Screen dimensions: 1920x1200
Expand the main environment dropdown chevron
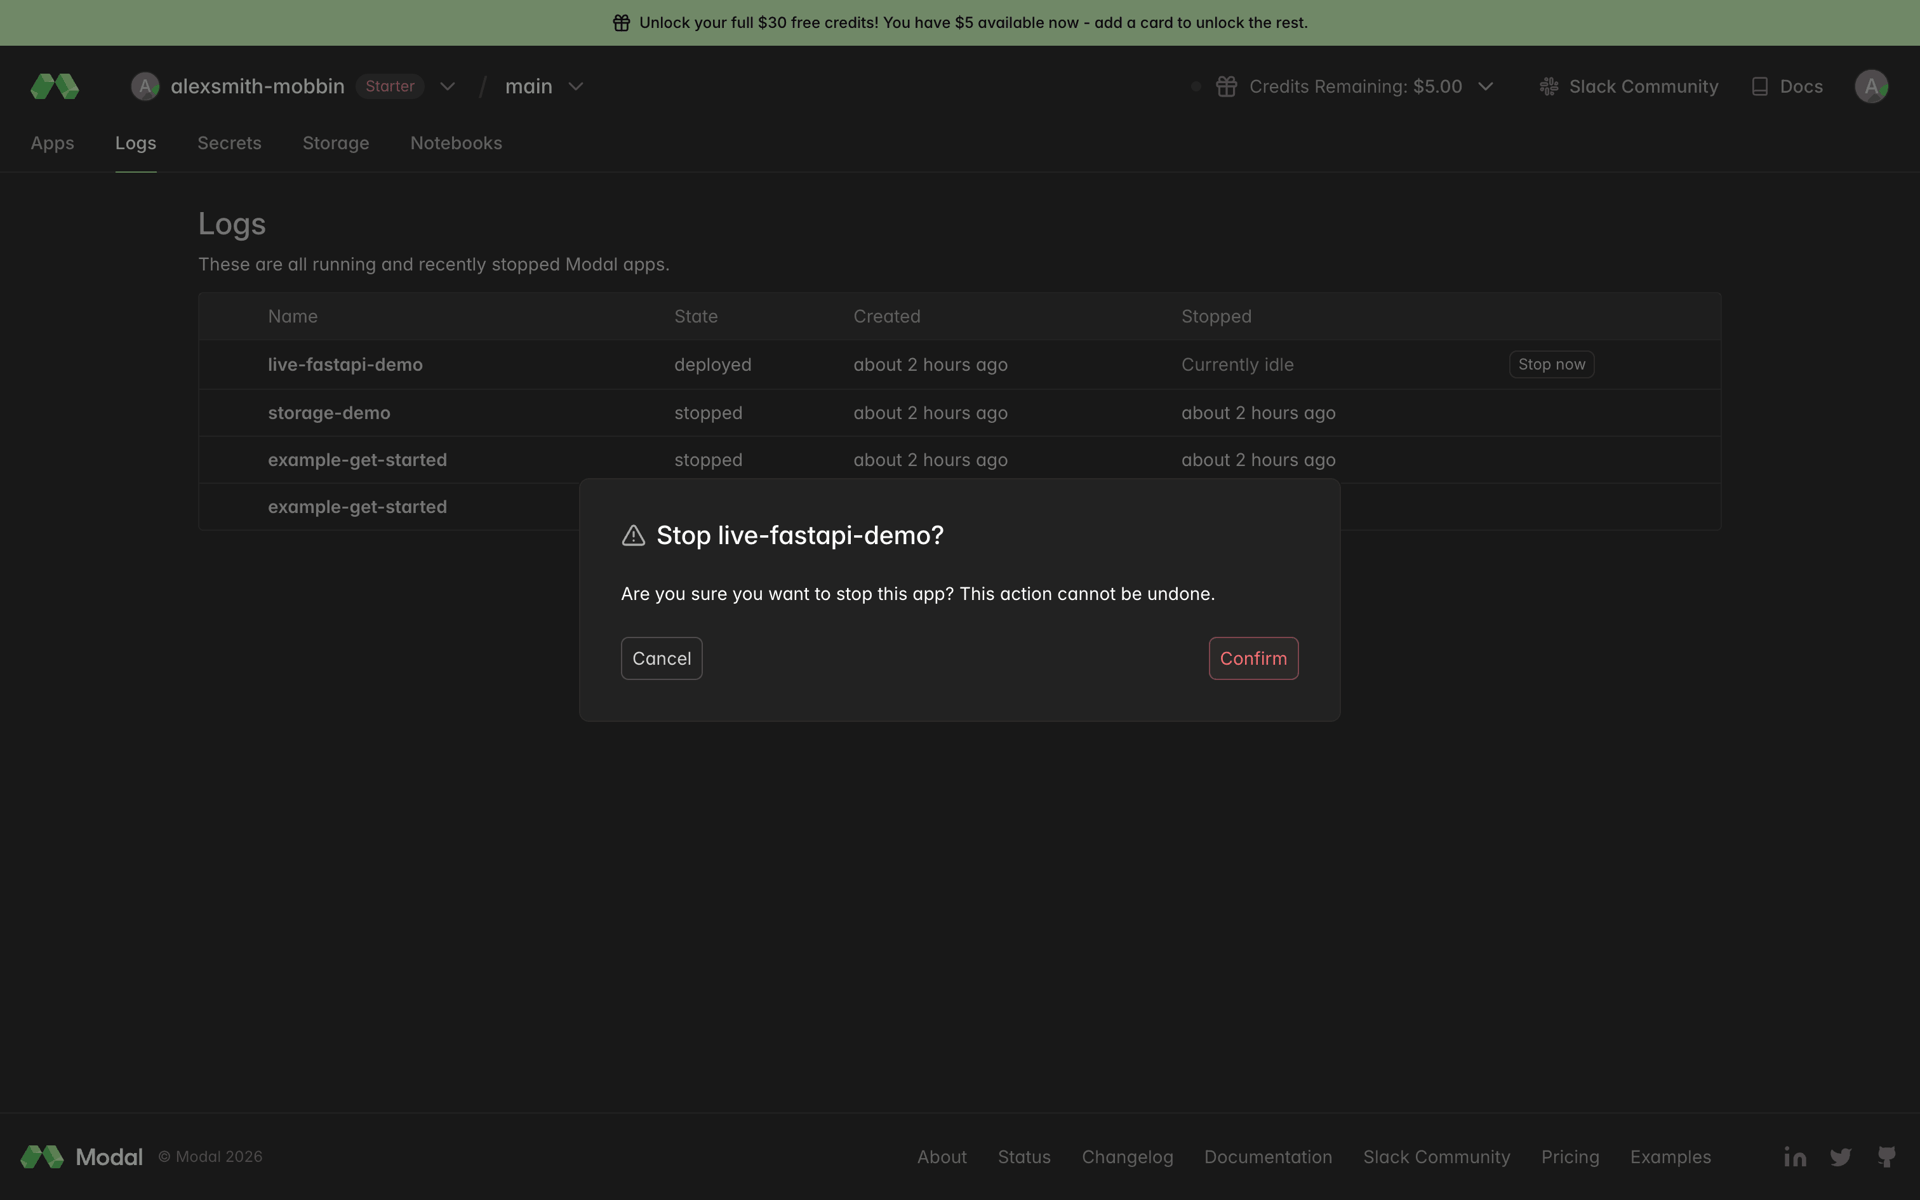(x=576, y=87)
